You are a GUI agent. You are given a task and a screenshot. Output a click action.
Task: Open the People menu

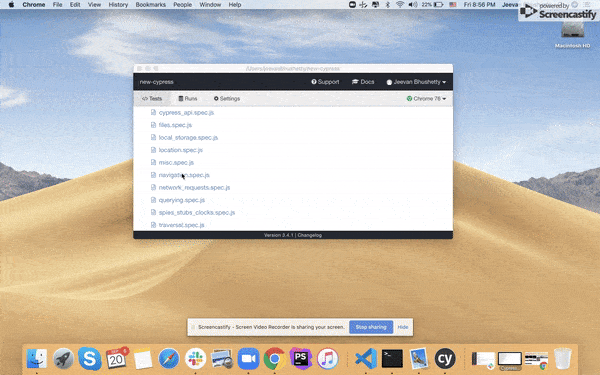point(183,5)
